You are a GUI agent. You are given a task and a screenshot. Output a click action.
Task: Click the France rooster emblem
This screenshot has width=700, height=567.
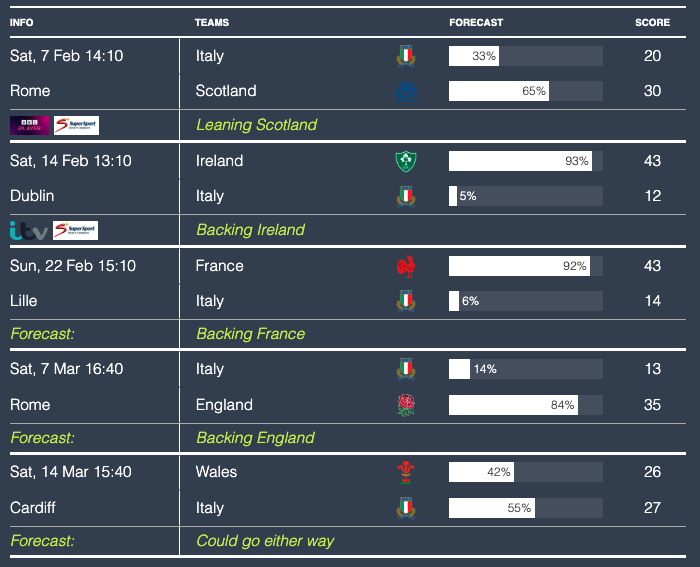coord(406,266)
